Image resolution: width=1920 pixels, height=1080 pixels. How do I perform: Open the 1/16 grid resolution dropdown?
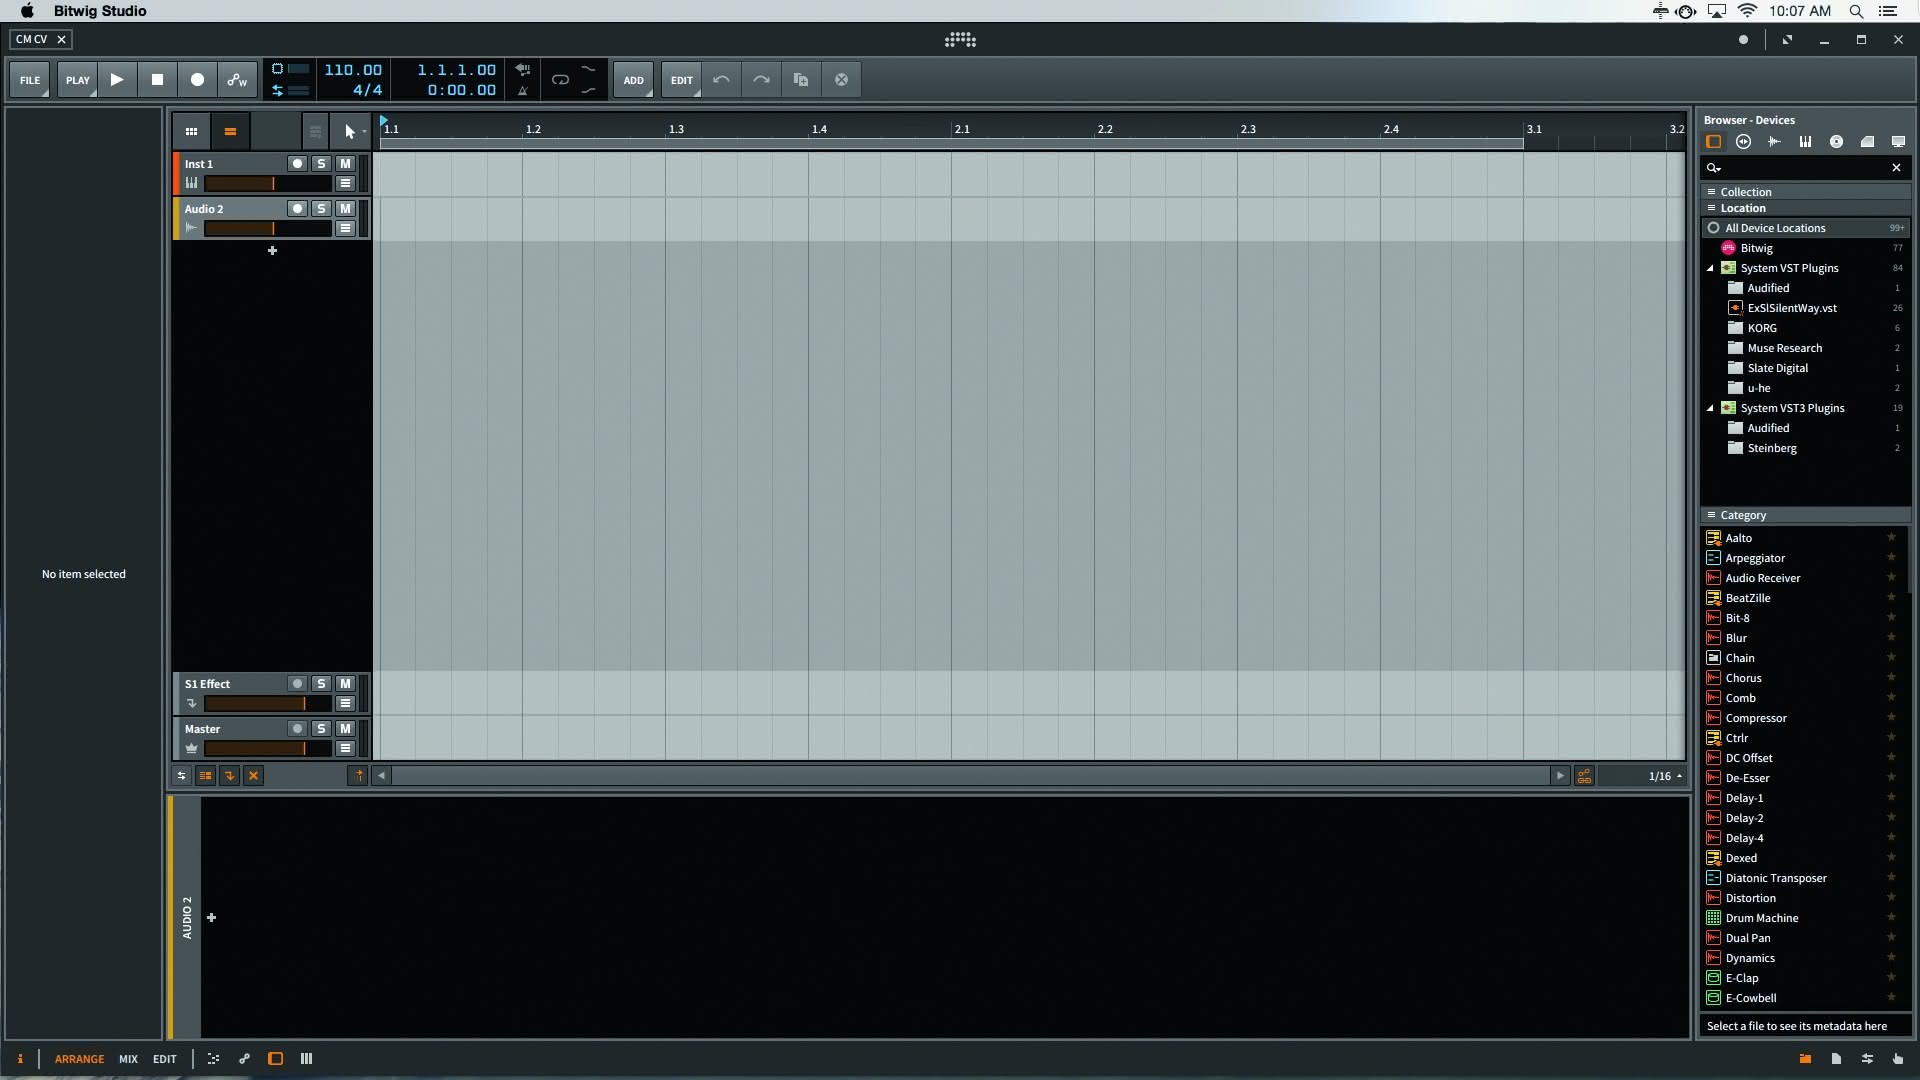coord(1664,776)
